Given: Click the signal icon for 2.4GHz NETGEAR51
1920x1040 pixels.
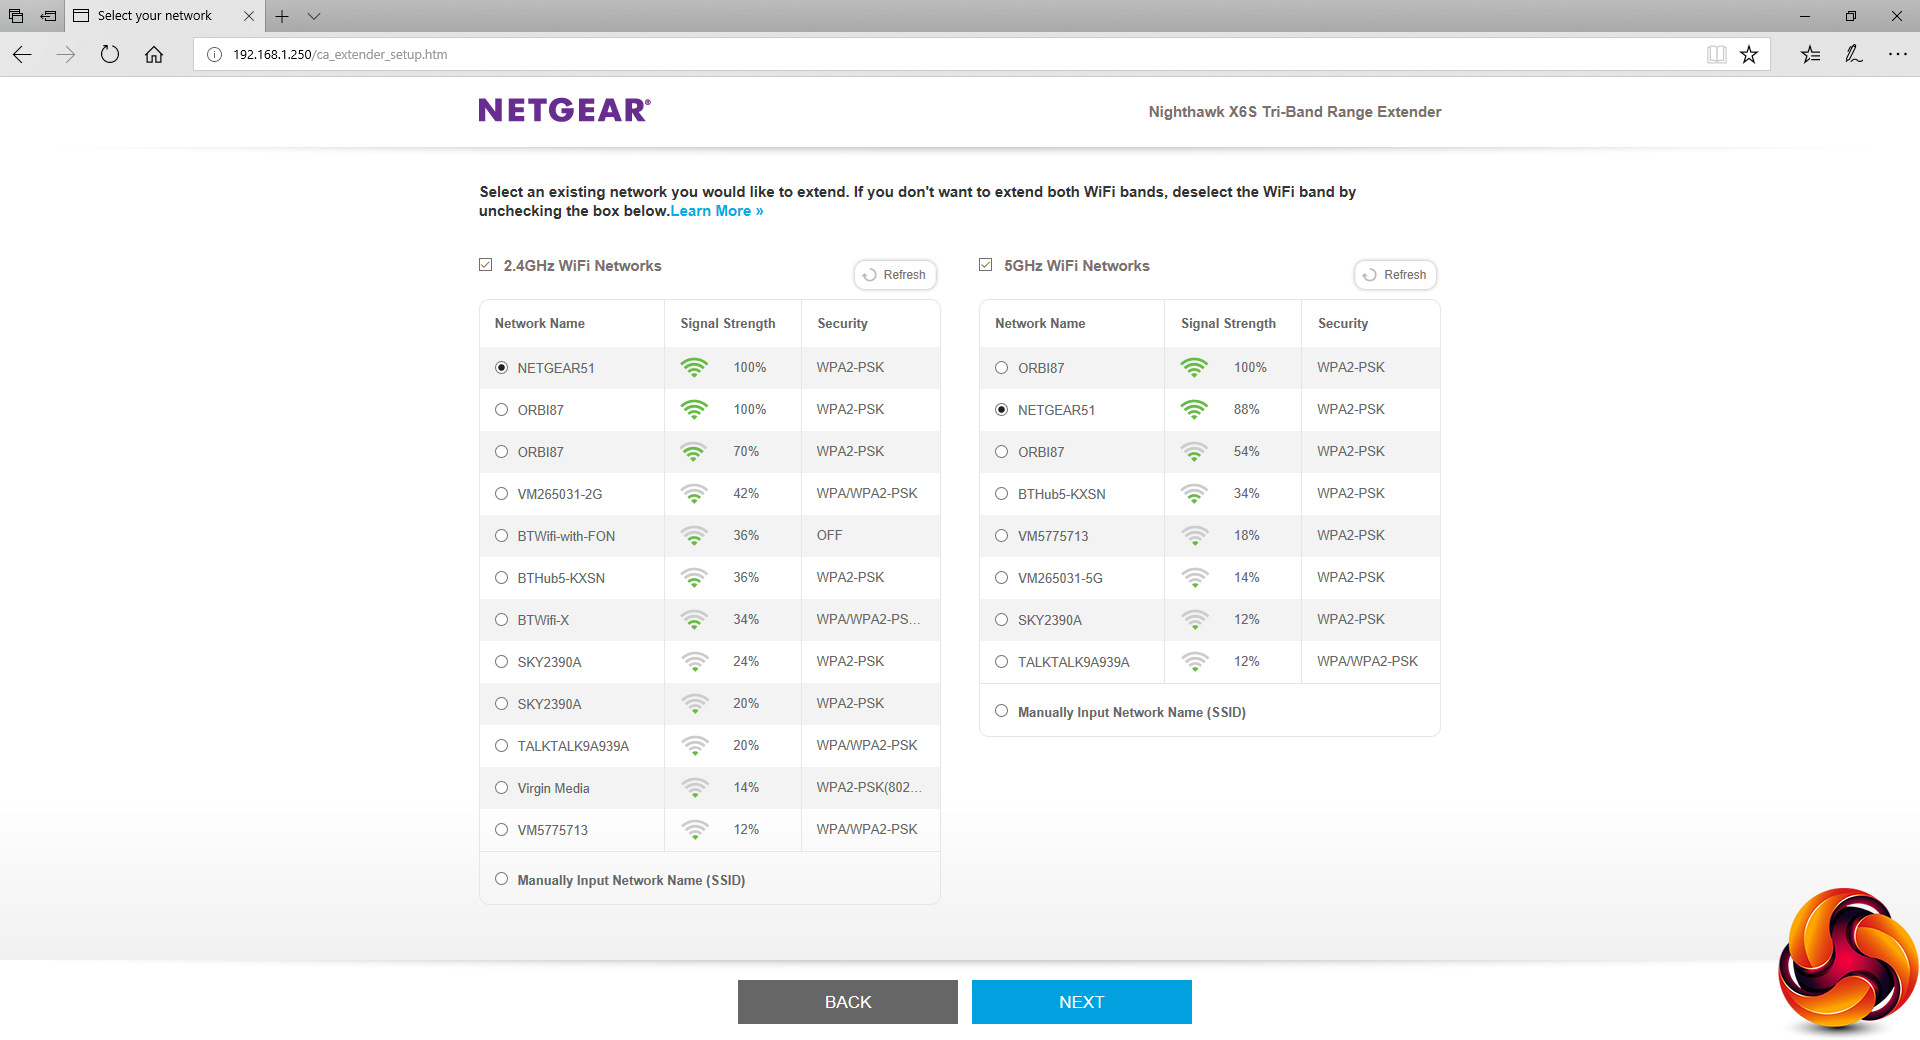Looking at the screenshot, I should point(694,368).
